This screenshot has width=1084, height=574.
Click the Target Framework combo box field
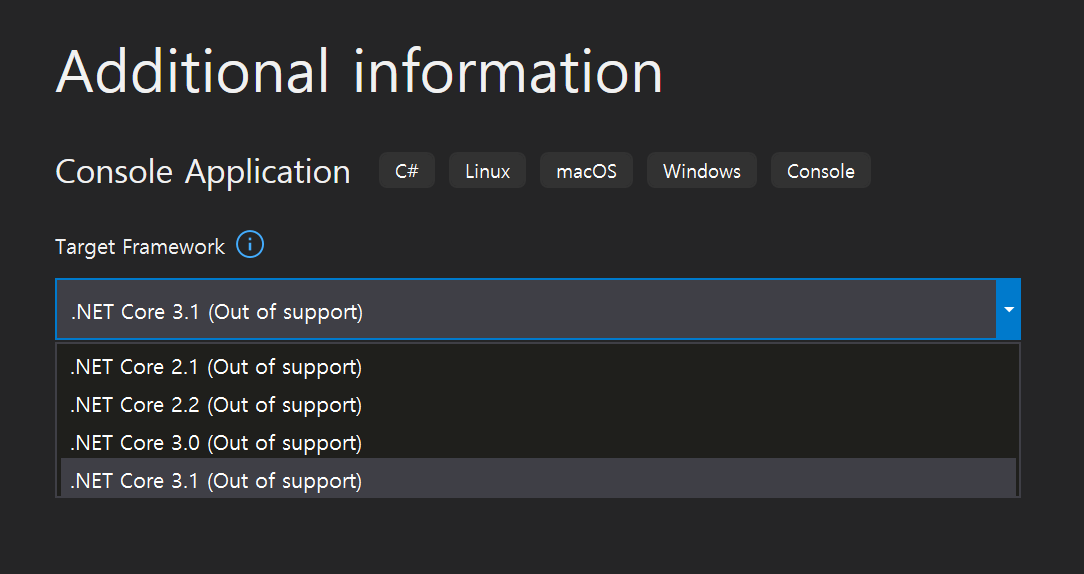(537, 309)
